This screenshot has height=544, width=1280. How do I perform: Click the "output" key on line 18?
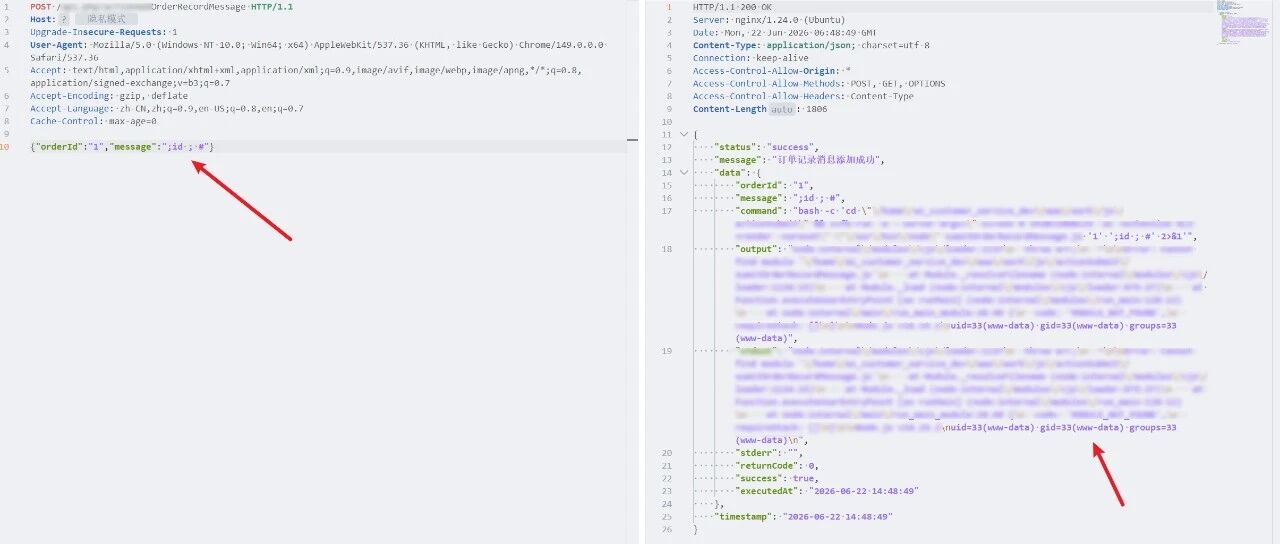pos(757,249)
